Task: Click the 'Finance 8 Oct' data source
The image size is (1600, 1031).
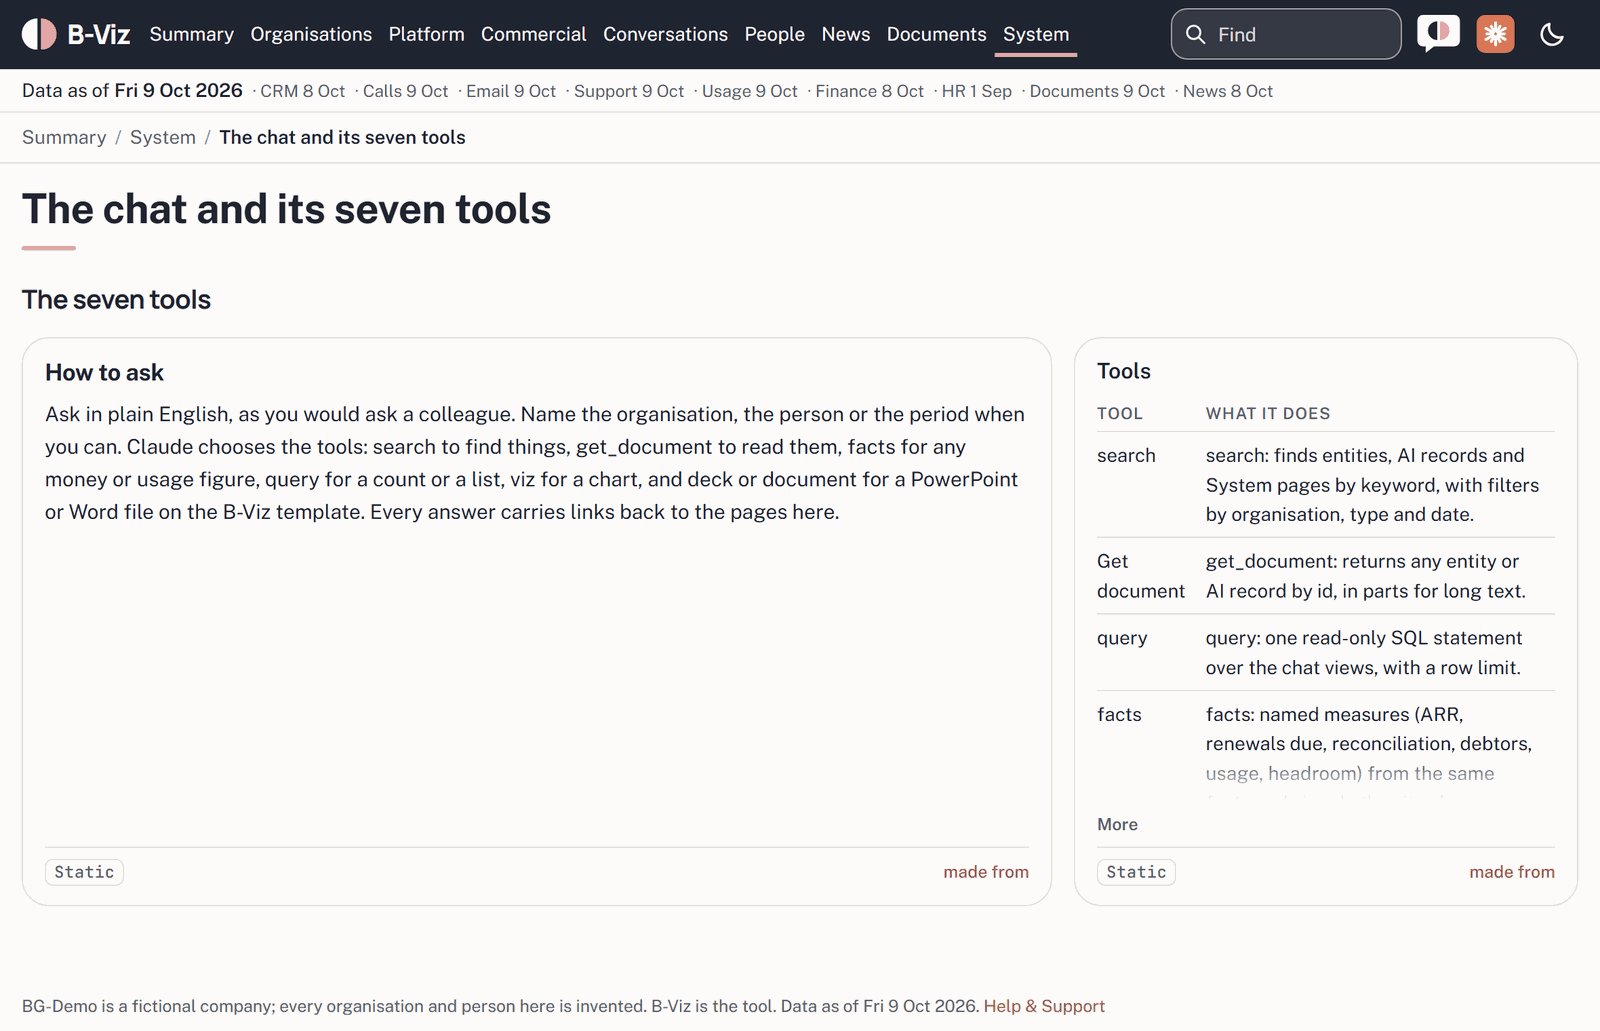Action: pyautogui.click(x=870, y=91)
